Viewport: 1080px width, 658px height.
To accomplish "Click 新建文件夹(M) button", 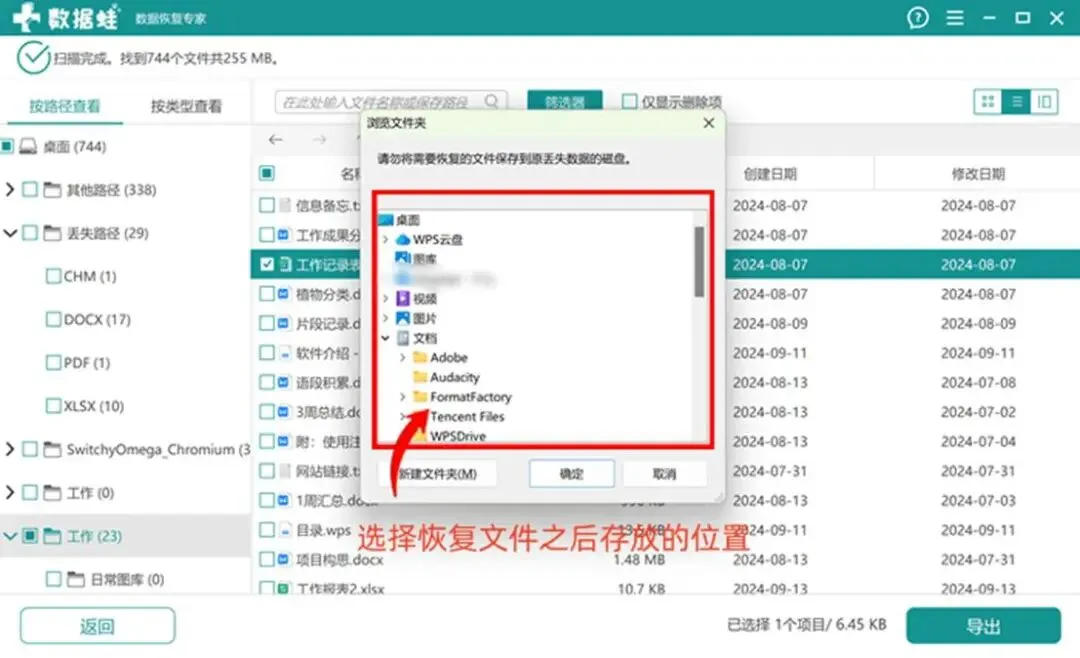I will click(x=438, y=473).
